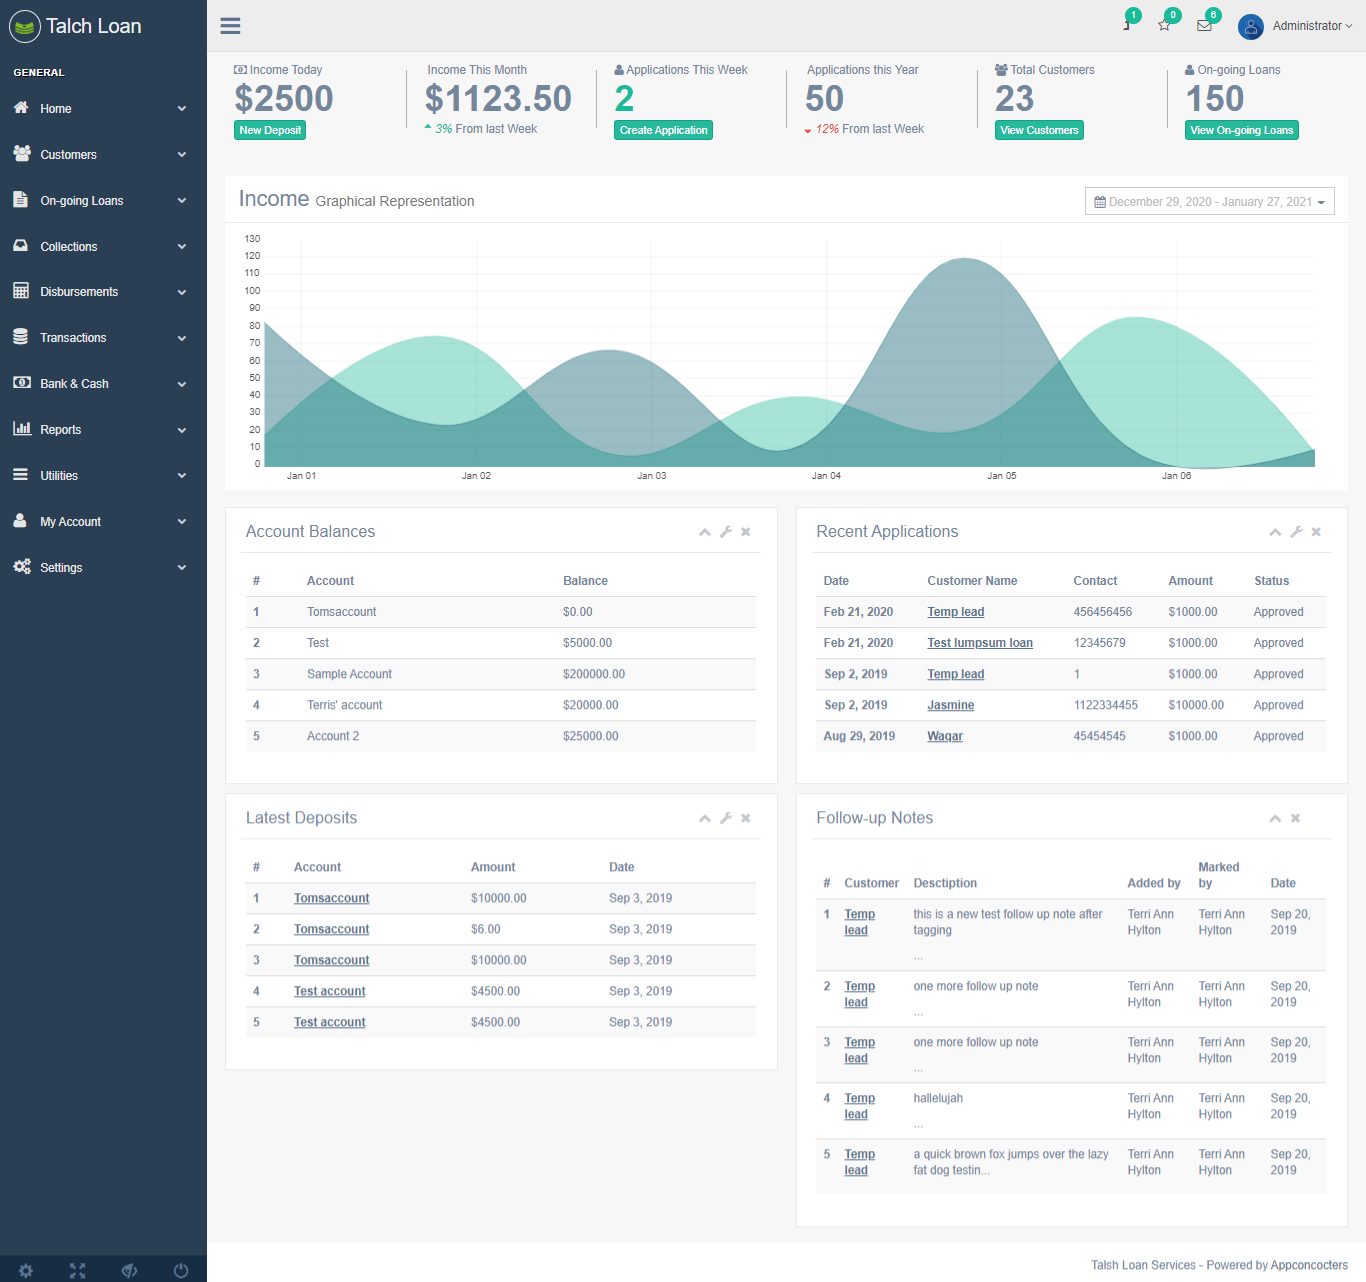Click wrench icon on Recent Applications panel
The height and width of the screenshot is (1282, 1366).
1296,532
